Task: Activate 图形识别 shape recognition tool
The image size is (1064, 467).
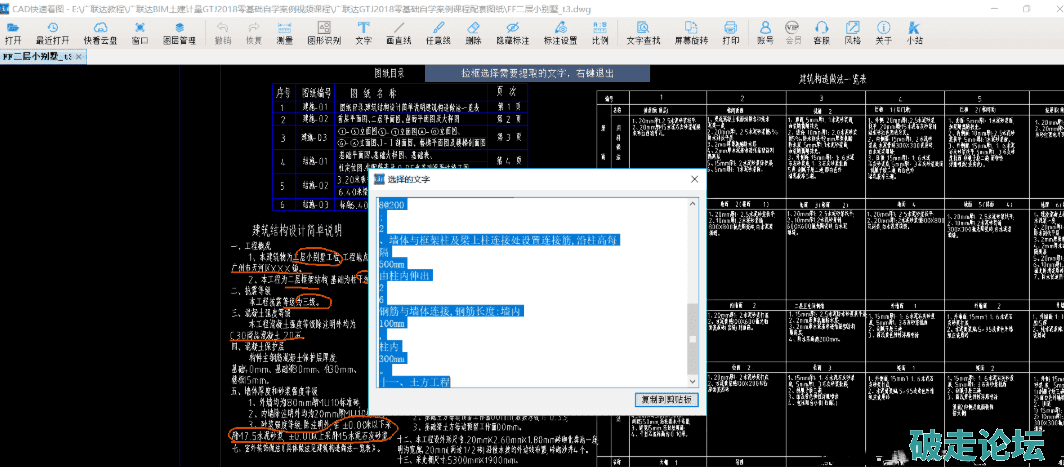Action: coord(323,30)
